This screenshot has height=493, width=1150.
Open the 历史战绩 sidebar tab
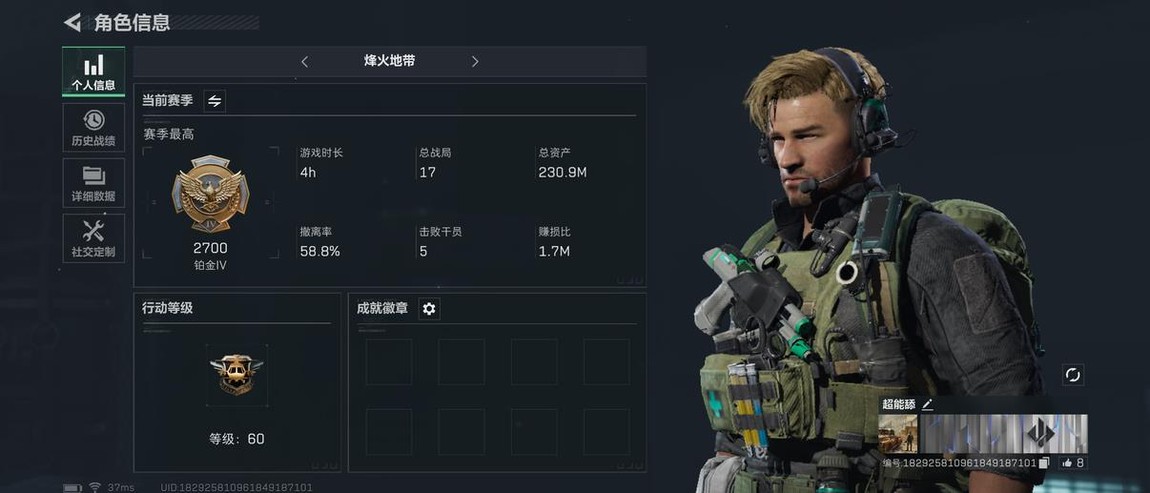point(93,128)
